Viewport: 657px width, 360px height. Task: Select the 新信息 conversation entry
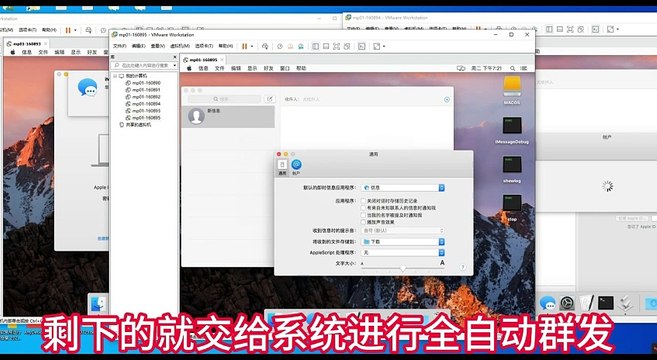pos(228,116)
